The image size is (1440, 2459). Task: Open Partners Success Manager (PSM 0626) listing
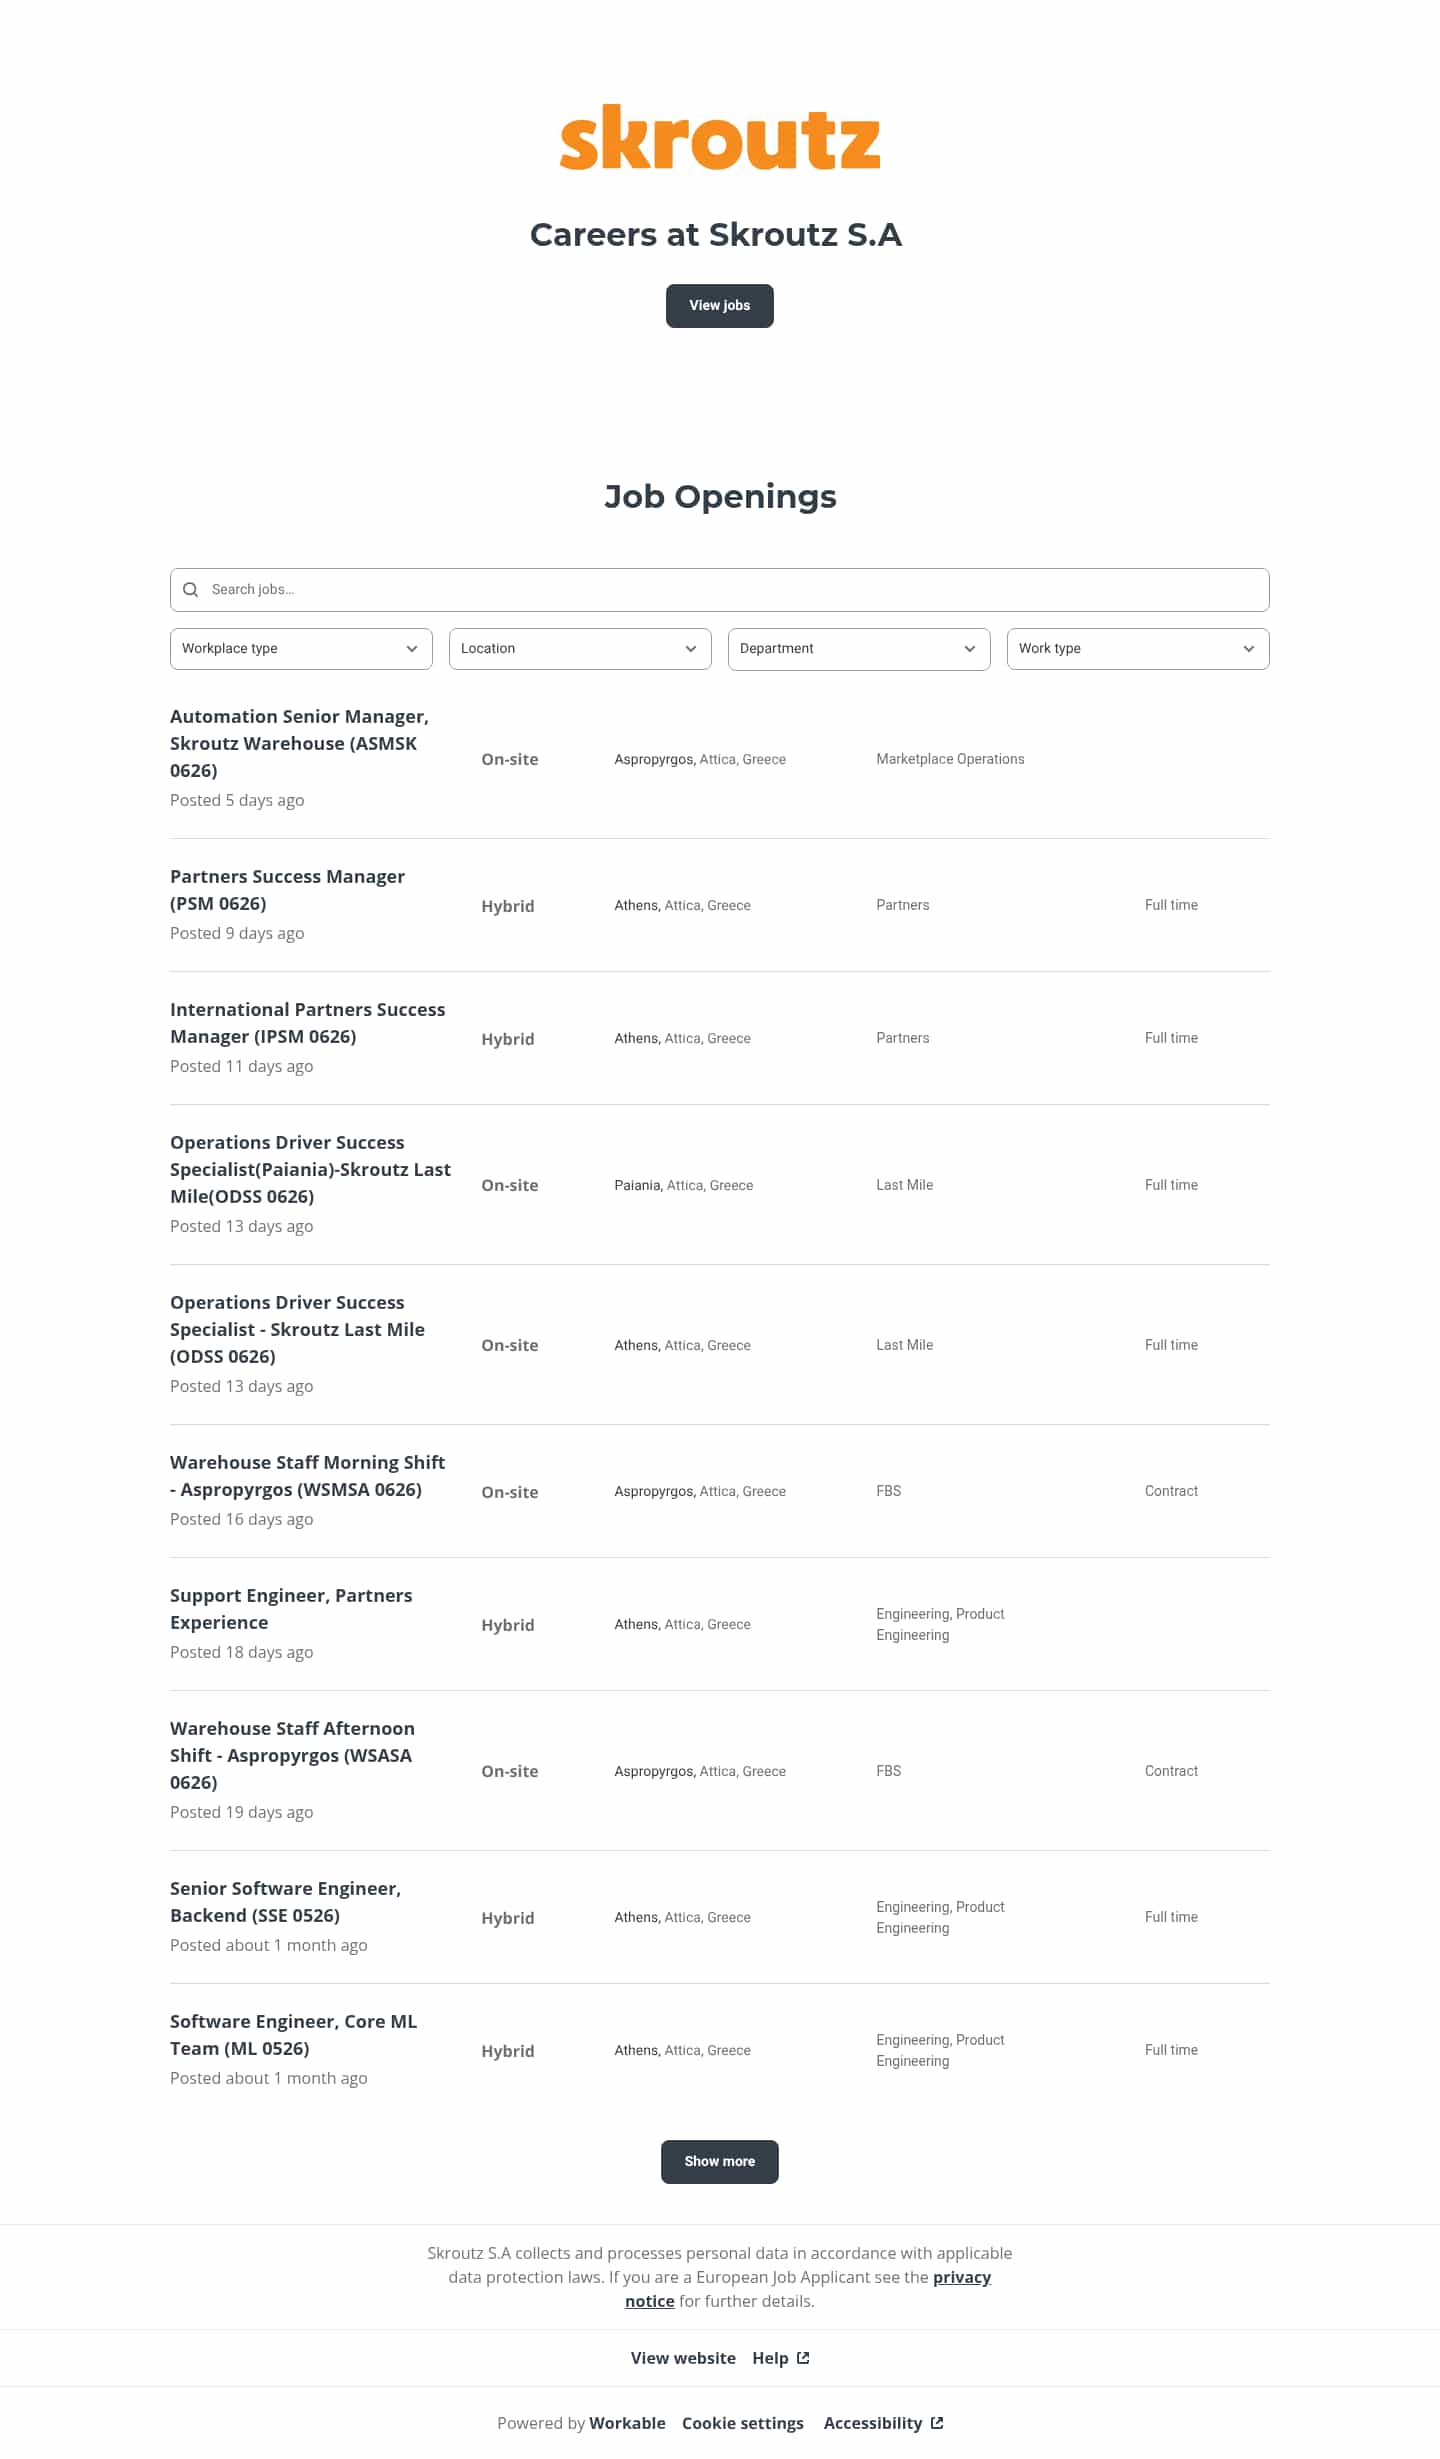pyautogui.click(x=287, y=890)
